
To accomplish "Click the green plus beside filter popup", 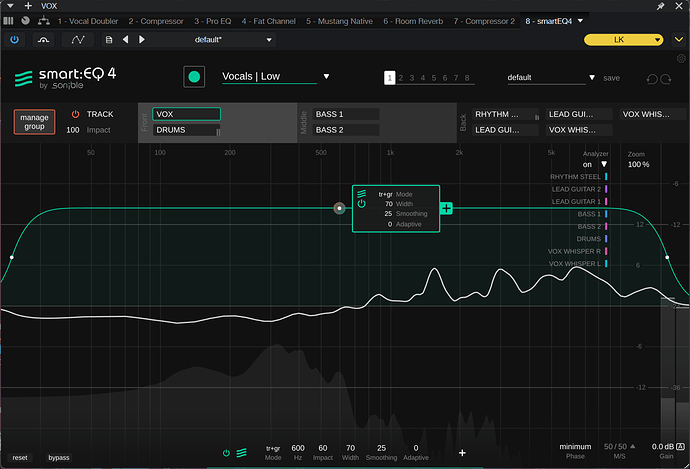I will (x=446, y=208).
